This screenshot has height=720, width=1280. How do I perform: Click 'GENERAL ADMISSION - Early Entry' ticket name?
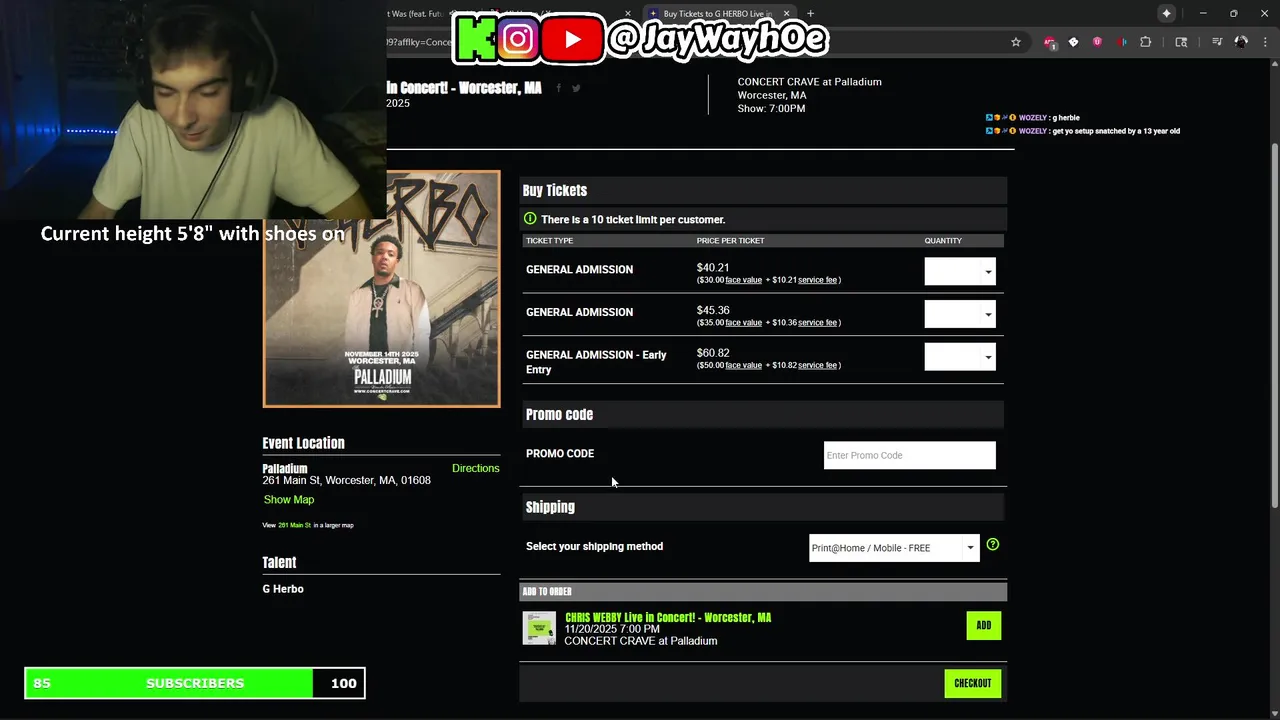click(596, 362)
